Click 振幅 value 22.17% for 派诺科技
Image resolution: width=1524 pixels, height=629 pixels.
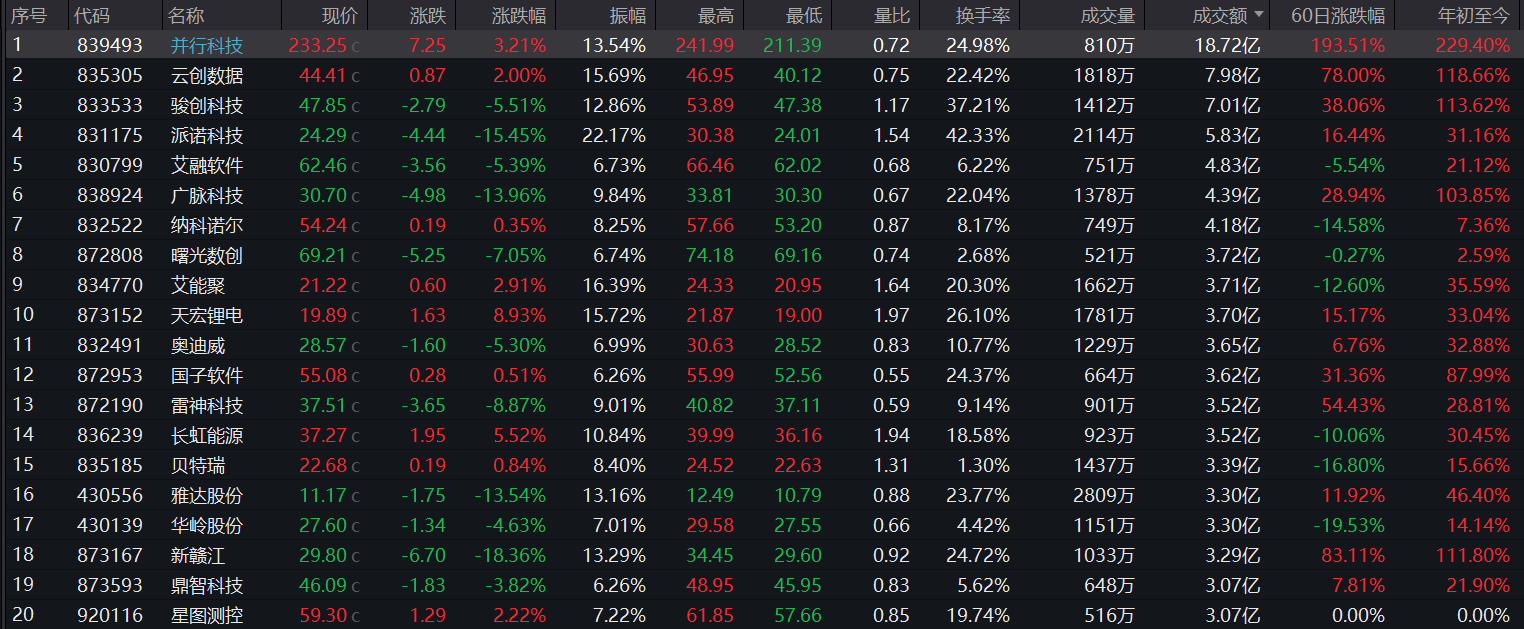pos(614,135)
